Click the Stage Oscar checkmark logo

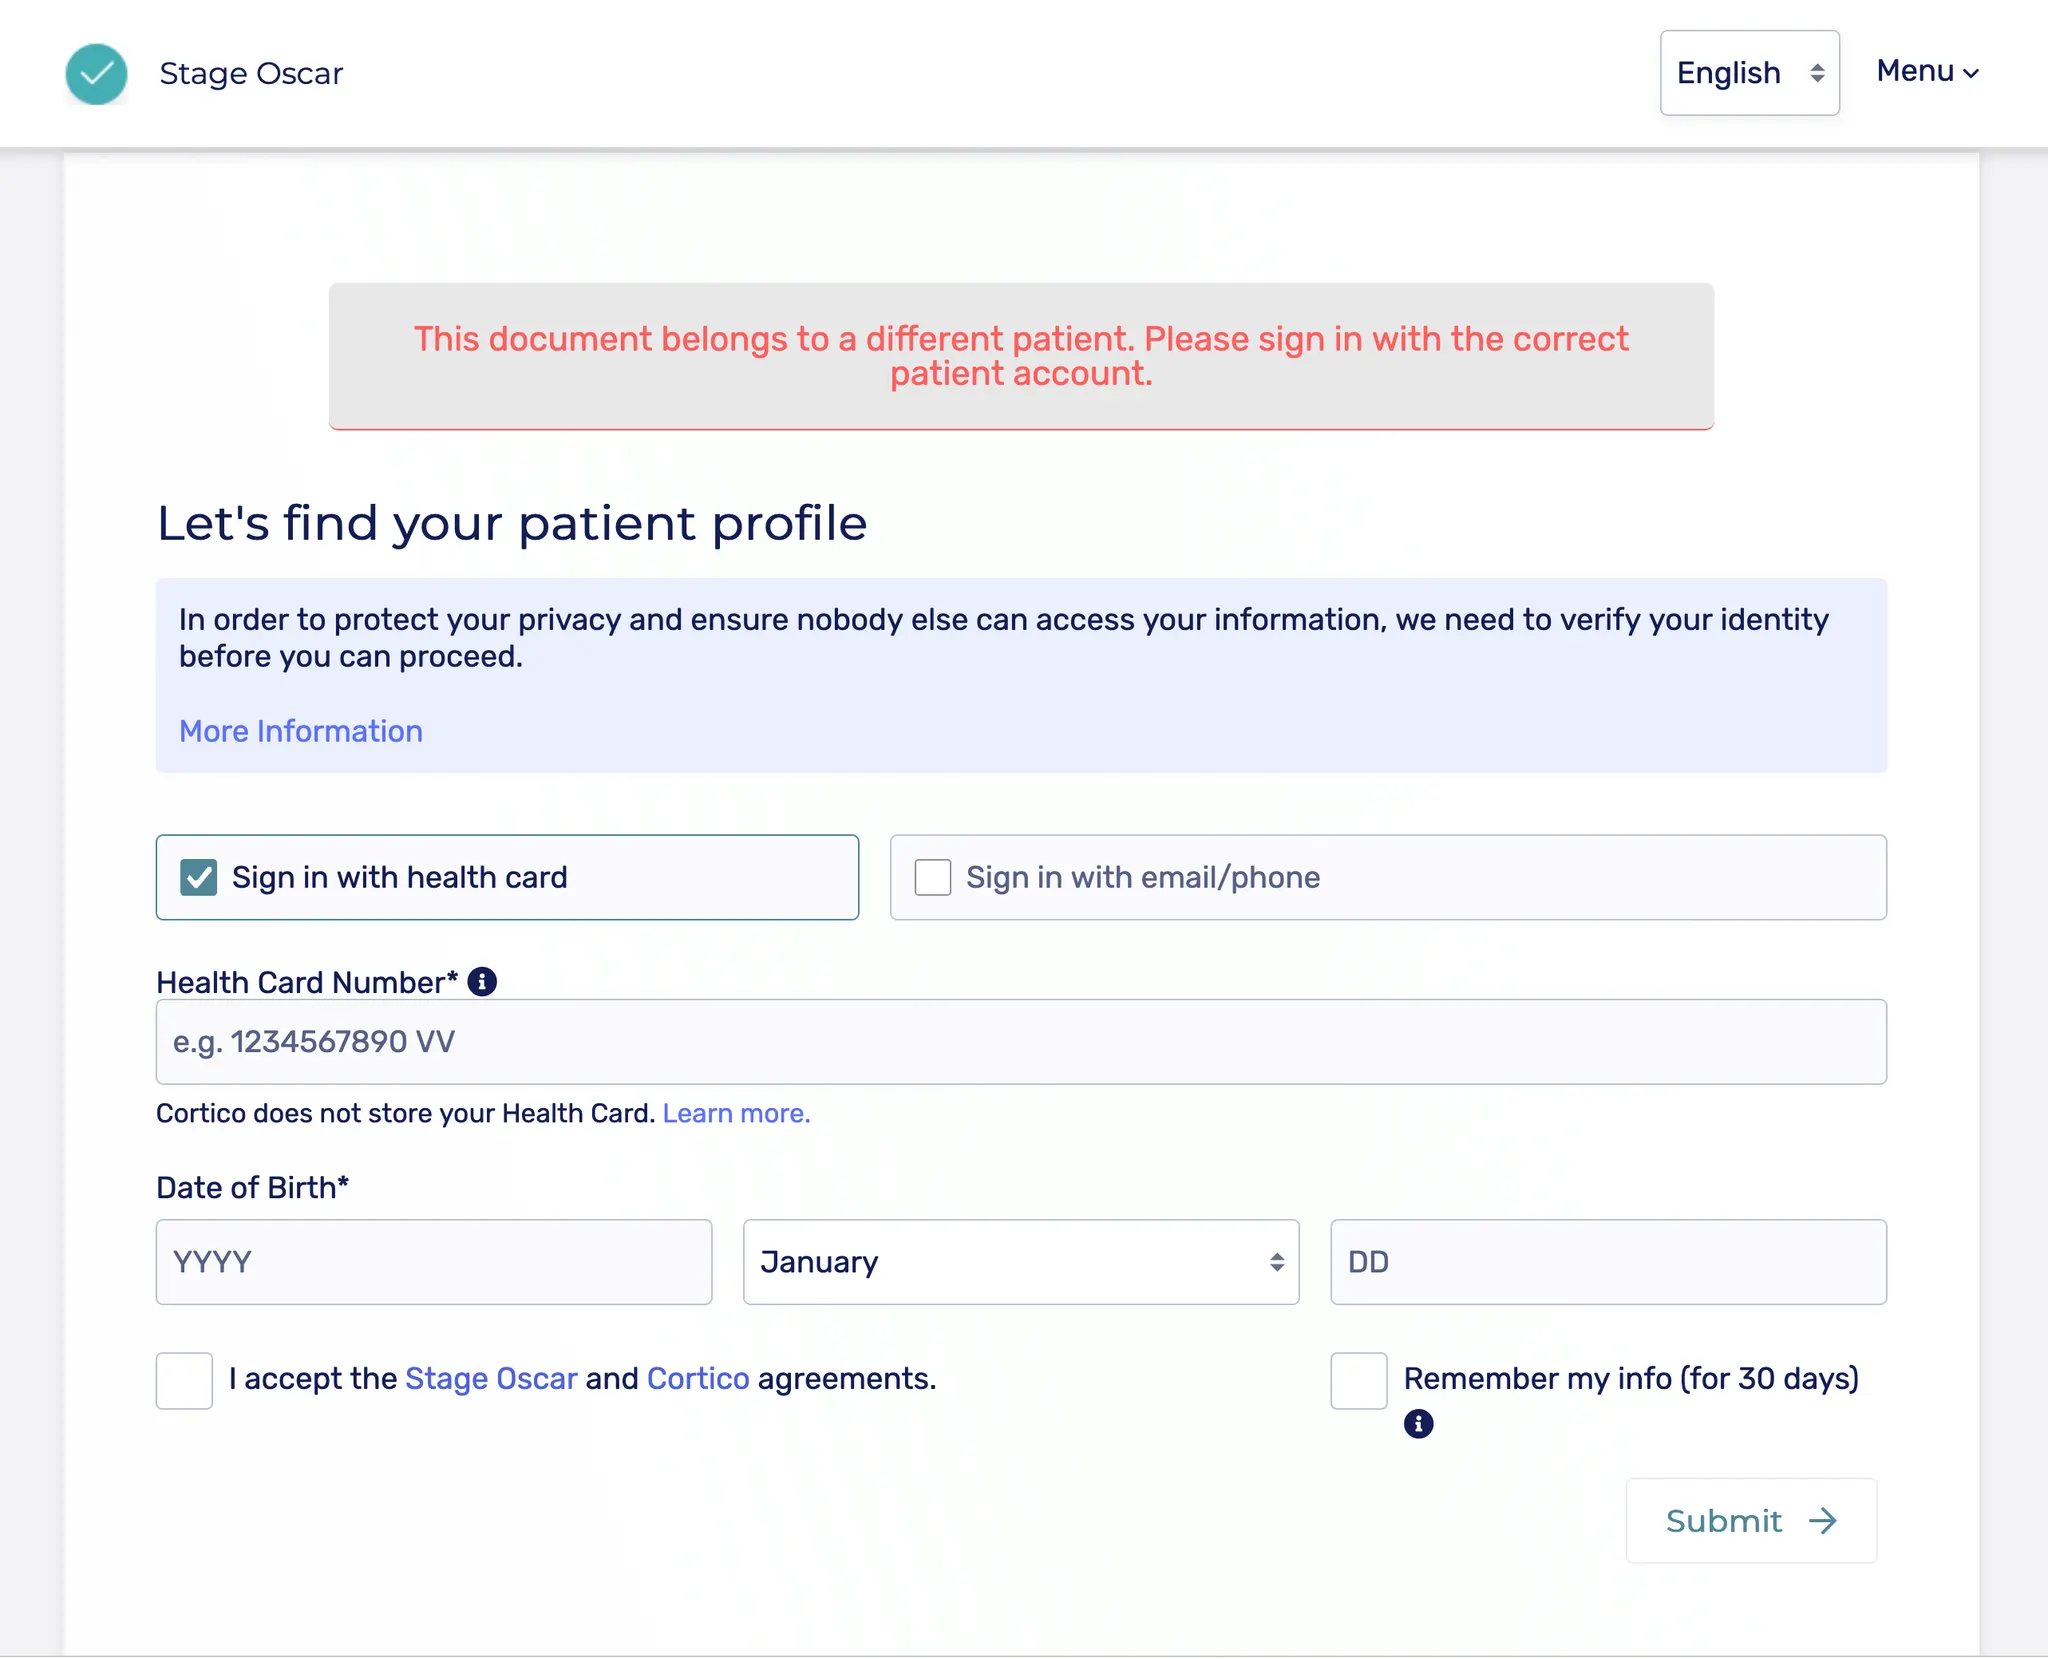(x=96, y=74)
